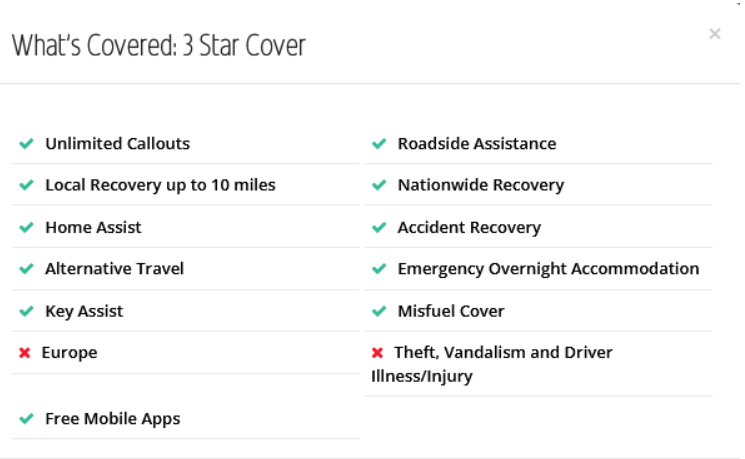The image size is (745, 459).
Task: Close the What's Covered dialog
Action: pos(714,34)
